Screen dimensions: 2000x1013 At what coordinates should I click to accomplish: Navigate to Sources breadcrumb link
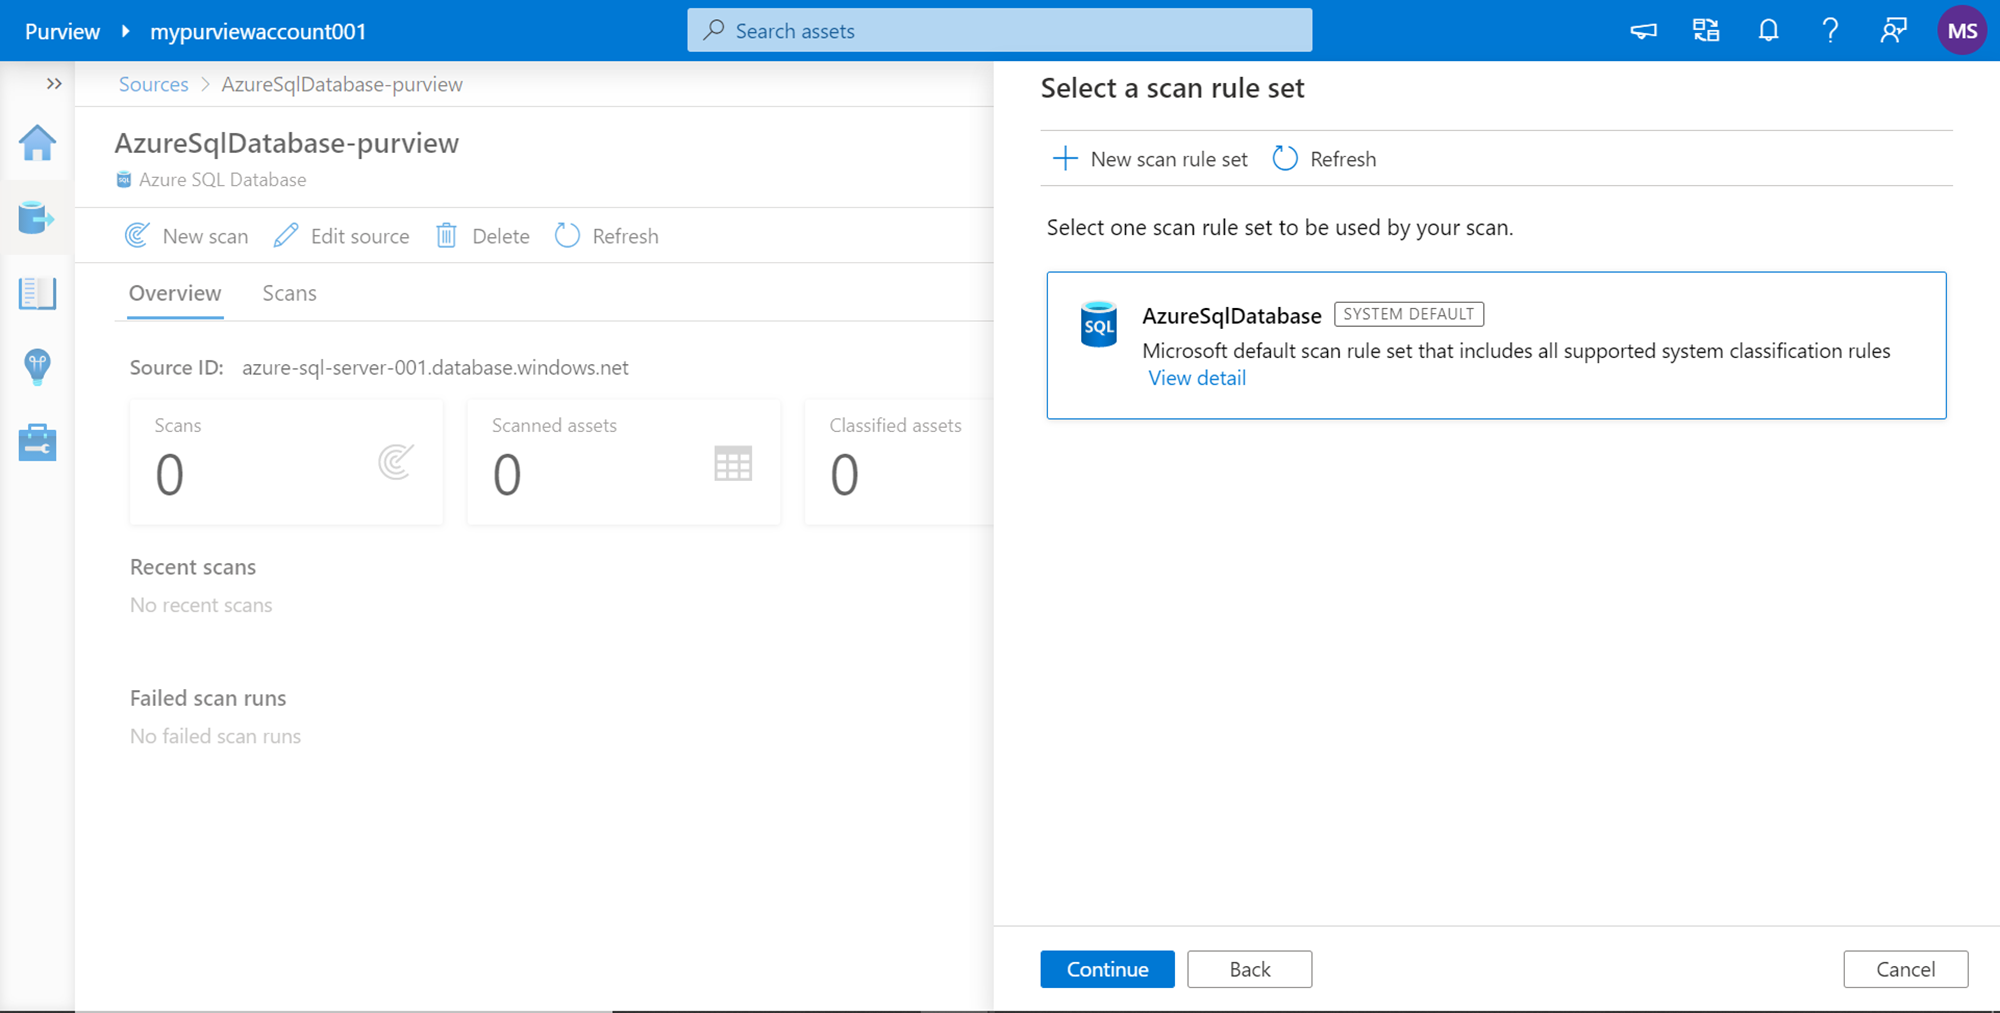[153, 84]
